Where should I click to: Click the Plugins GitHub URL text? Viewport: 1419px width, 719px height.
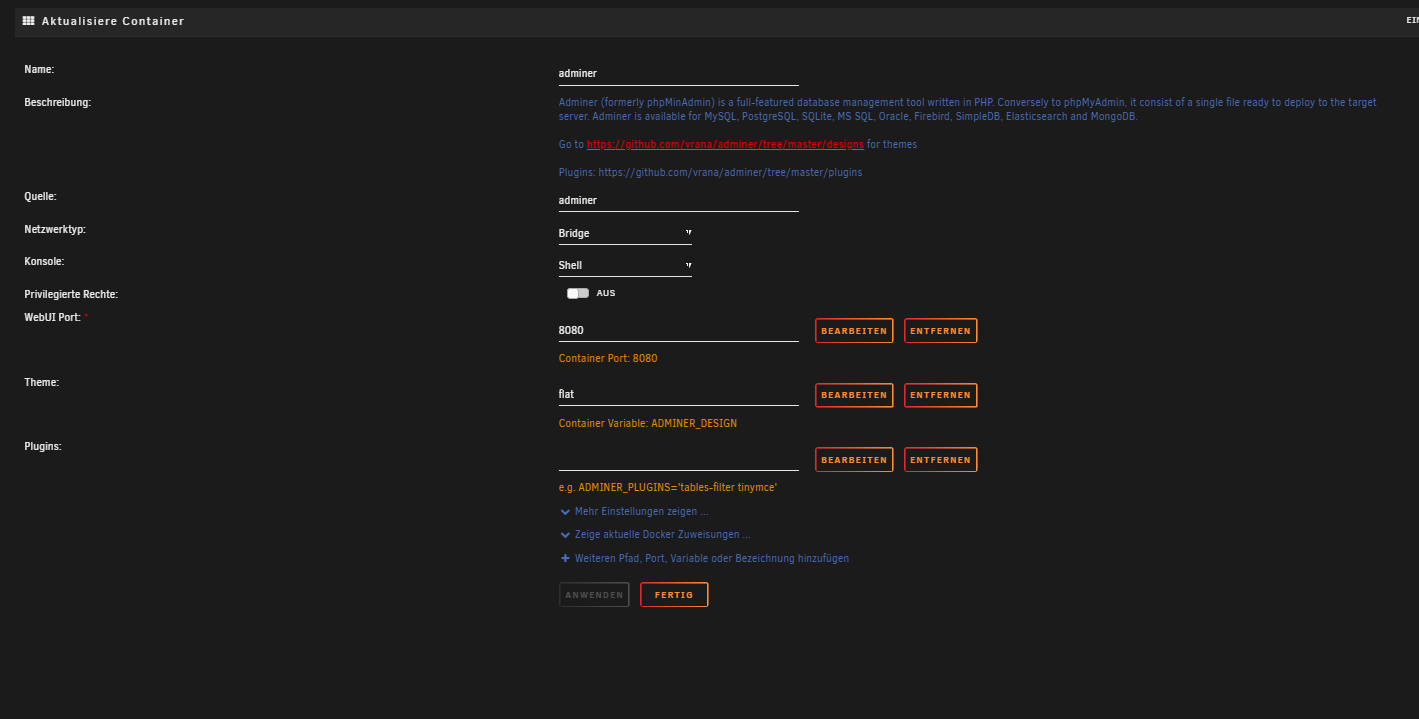tap(730, 172)
